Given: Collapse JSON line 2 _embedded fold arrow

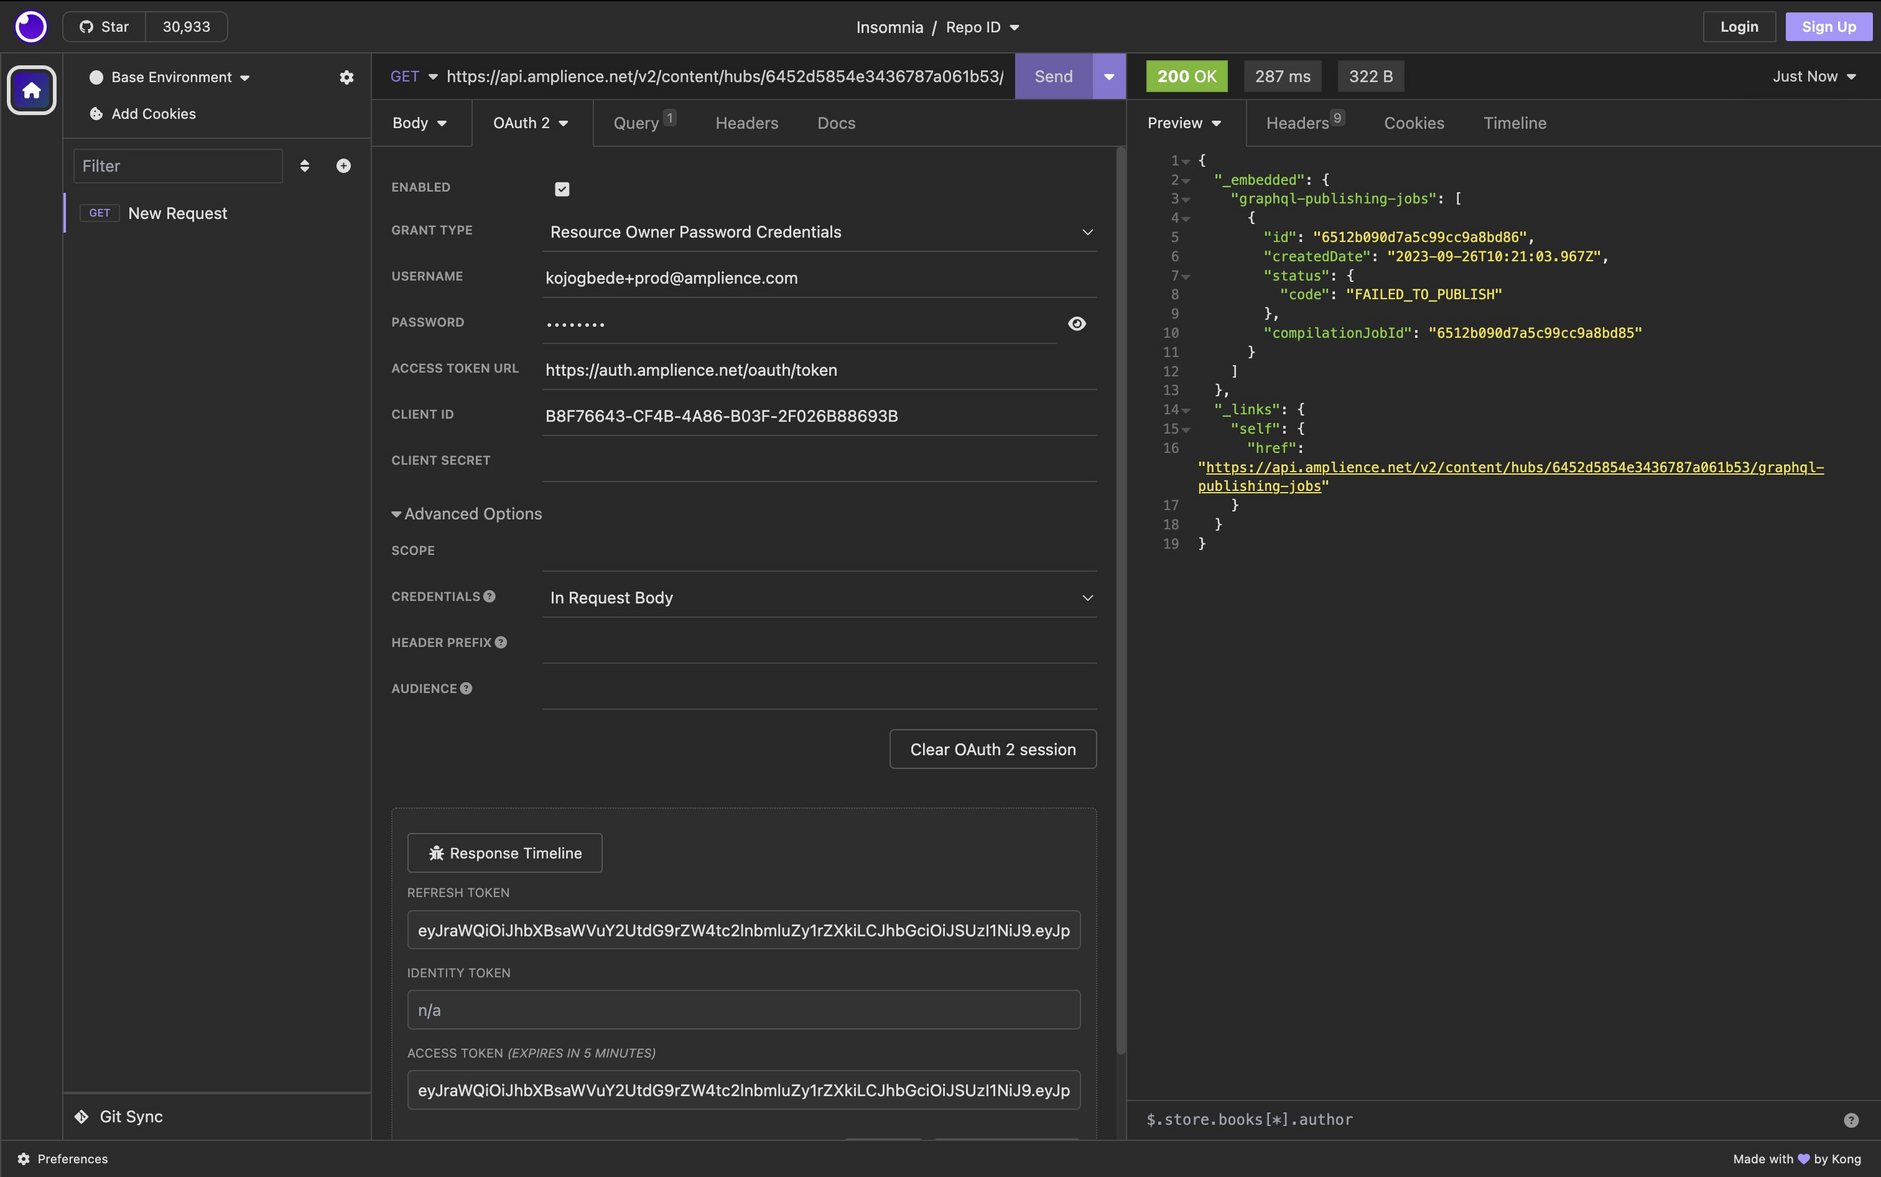Looking at the screenshot, I should coord(1187,181).
